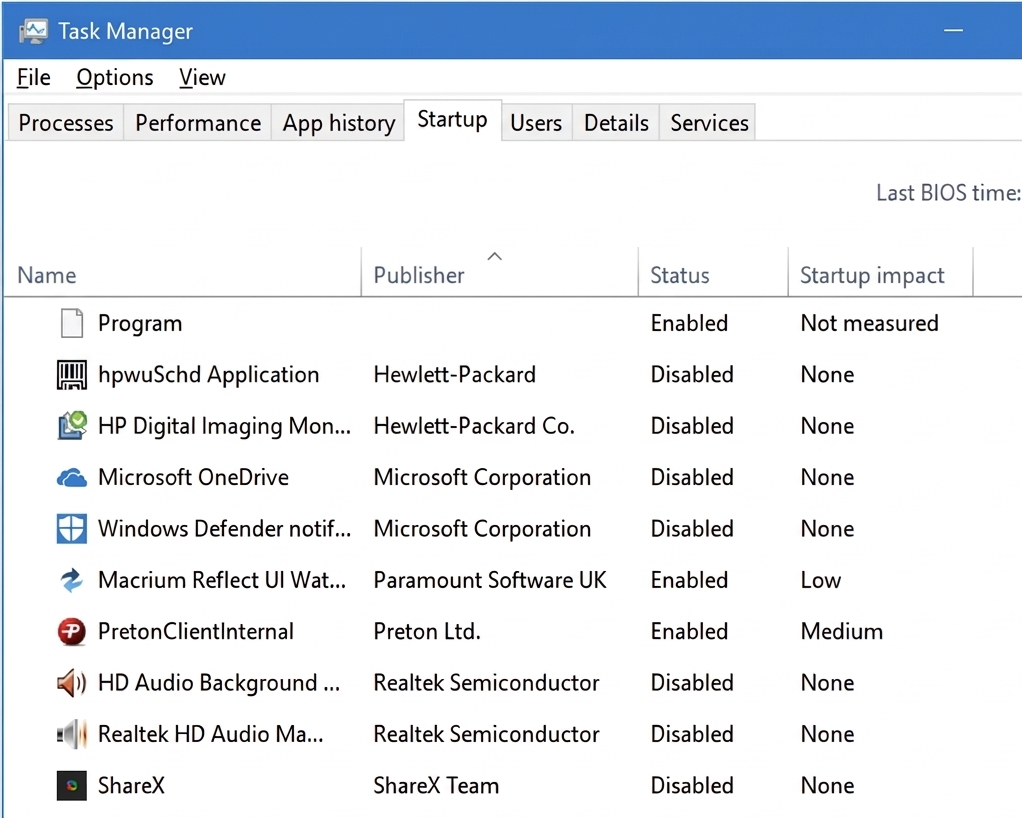Click the Not measured startup impact cell

[869, 323]
